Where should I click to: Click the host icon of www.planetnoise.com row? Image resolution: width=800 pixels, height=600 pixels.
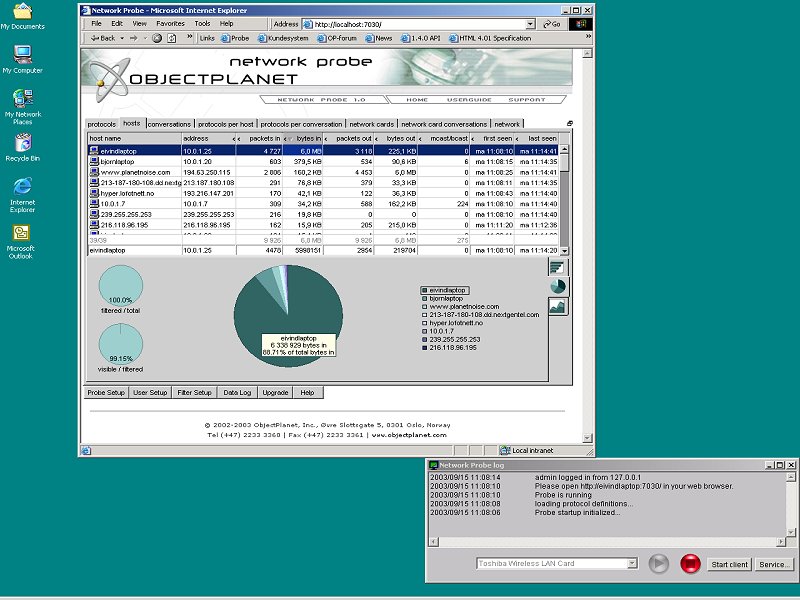94,172
